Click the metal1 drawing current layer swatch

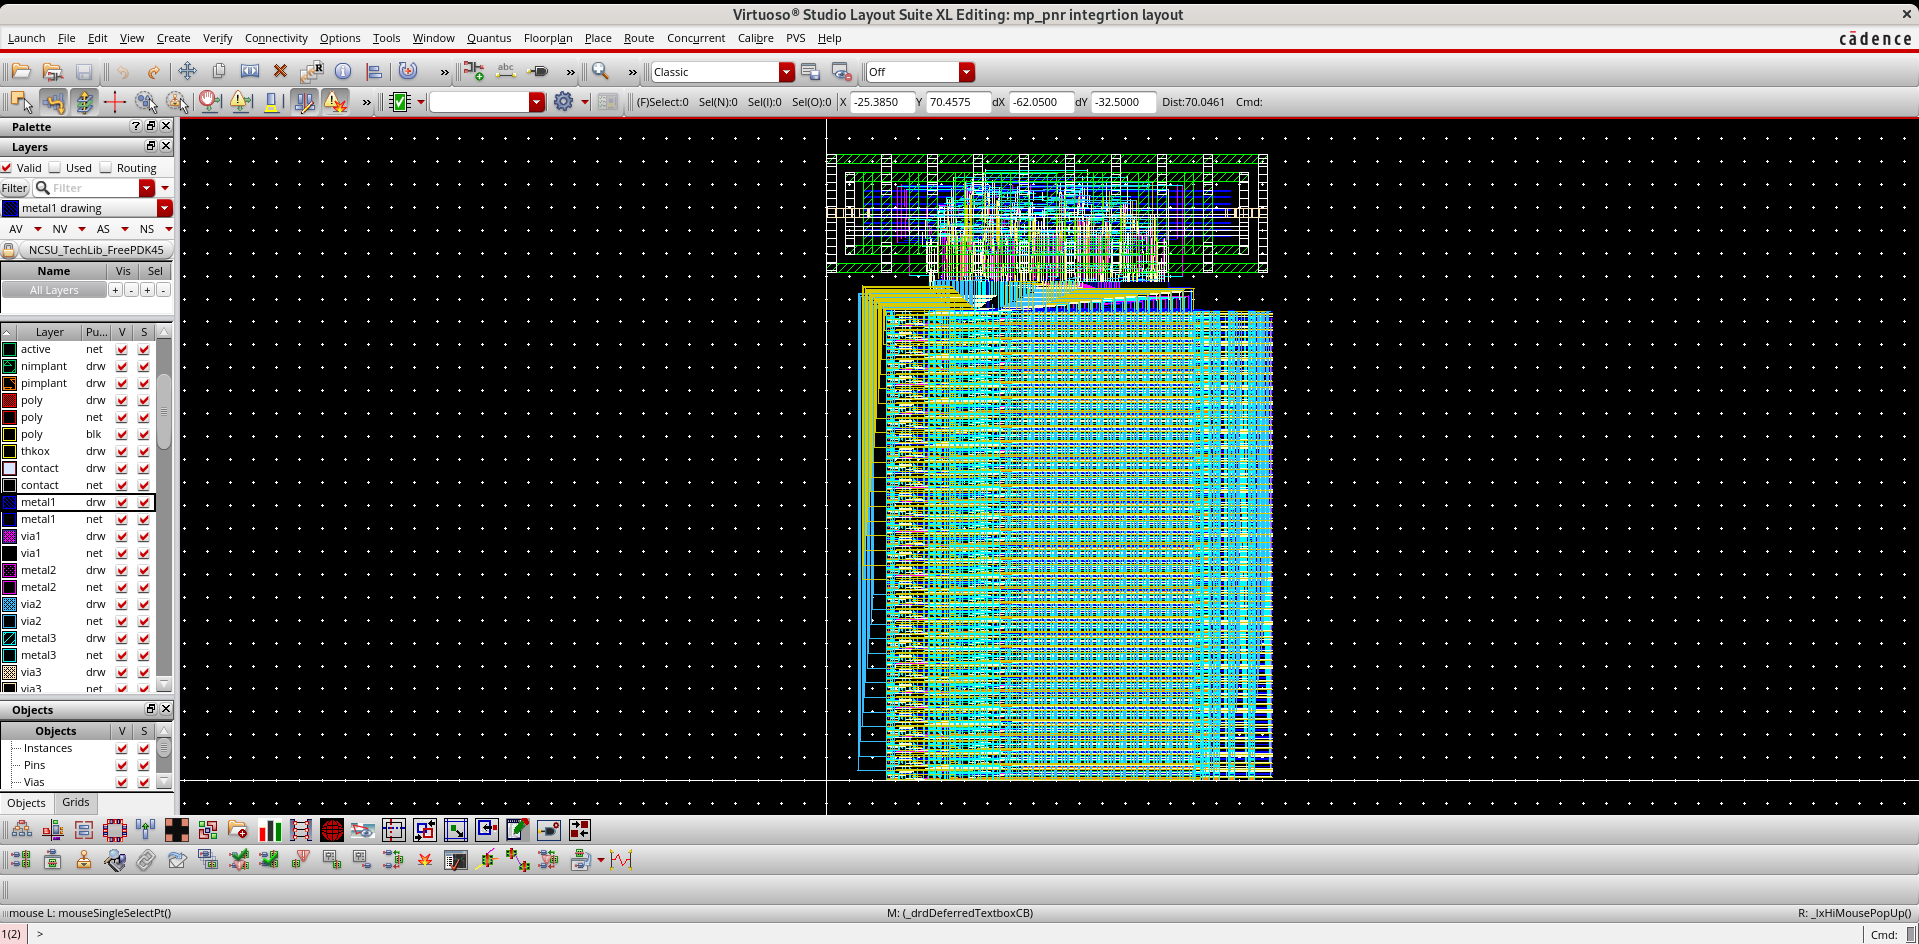(x=11, y=208)
